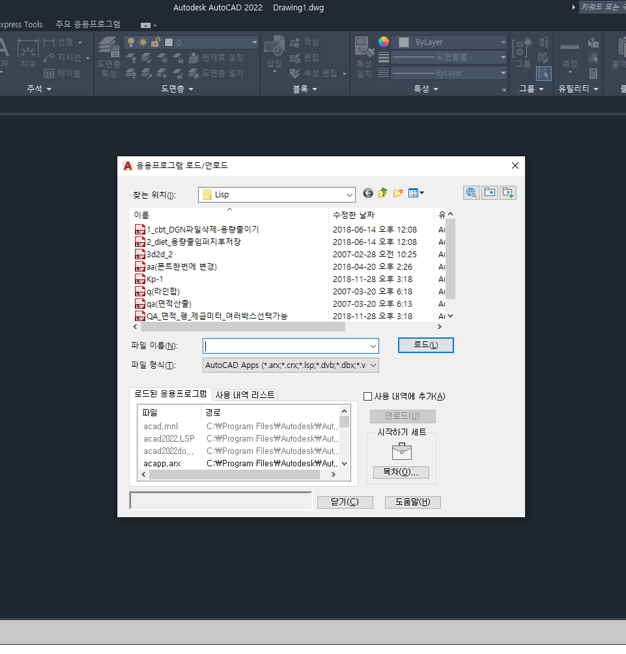Switch to the Loaded Applications tab
The image size is (626, 654).
170,394
